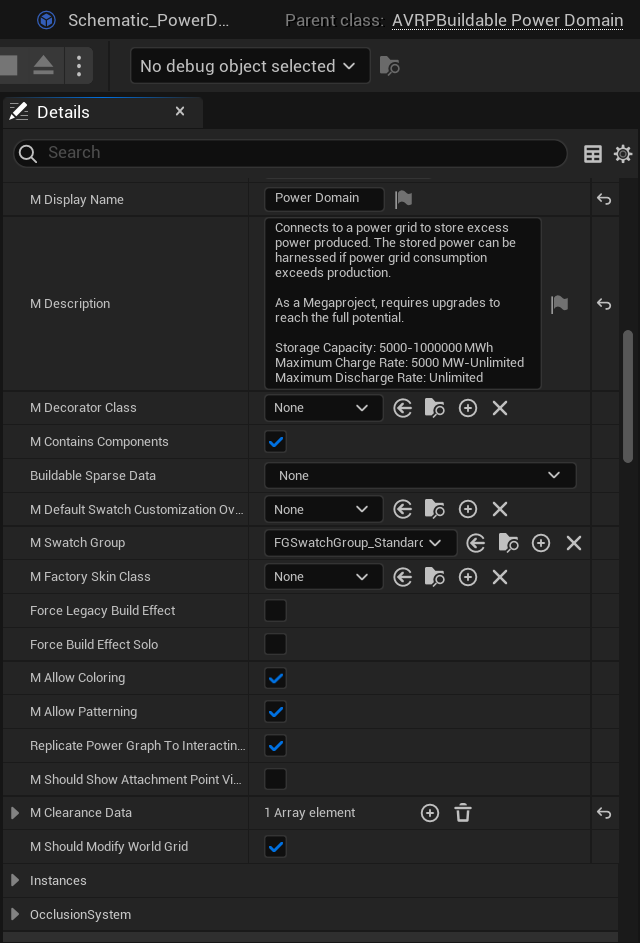Open the property matrix table view icon
Viewport: 640px width, 943px height.
pos(592,155)
